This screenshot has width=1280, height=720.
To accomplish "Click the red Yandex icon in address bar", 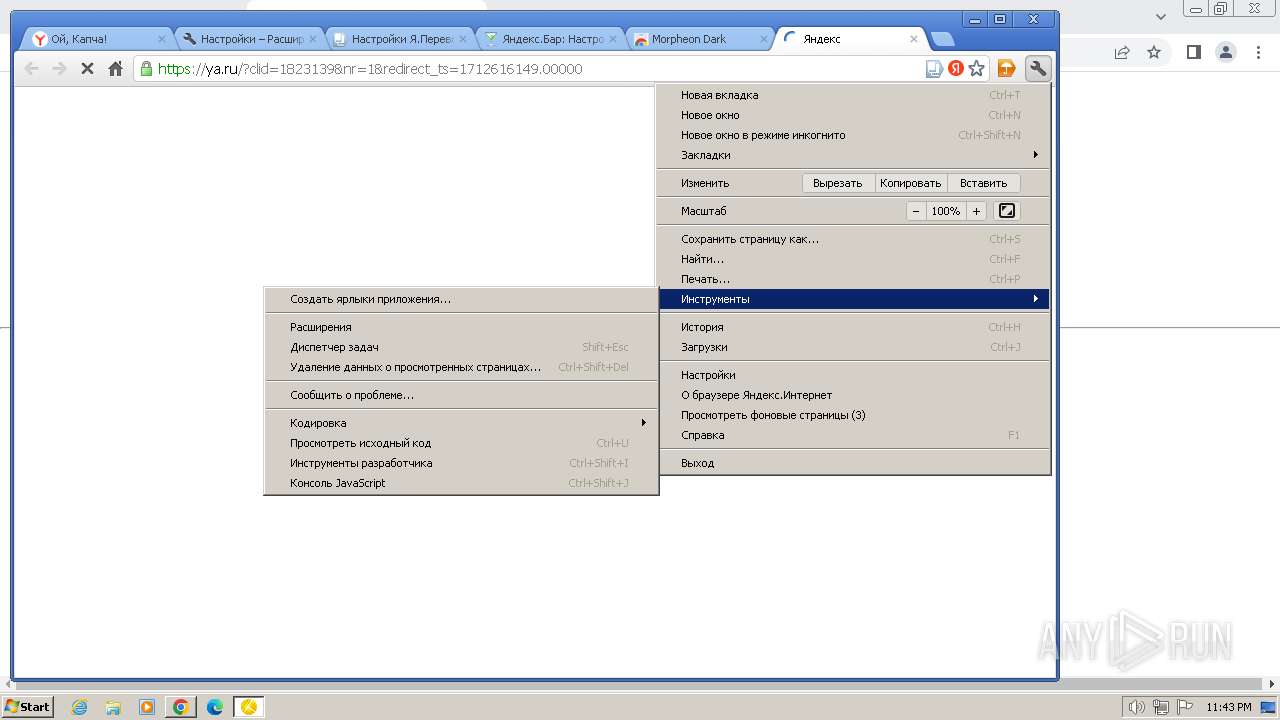I will click(x=956, y=68).
